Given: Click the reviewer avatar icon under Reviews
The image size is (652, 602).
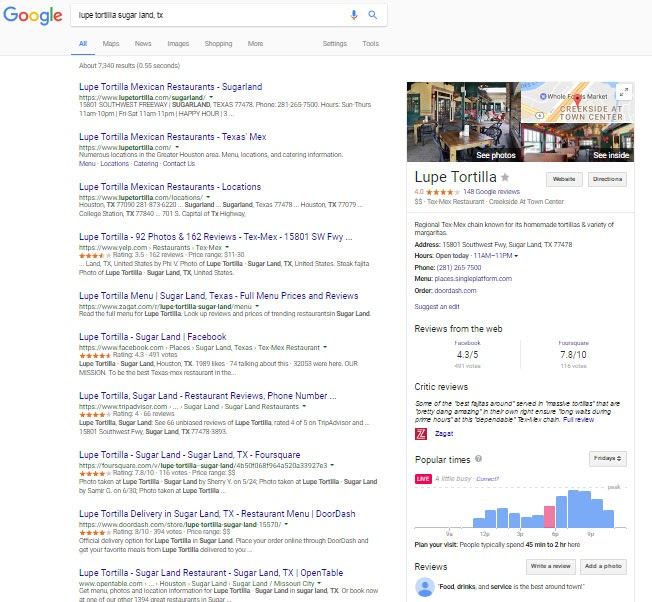Looking at the screenshot, I should [421, 590].
